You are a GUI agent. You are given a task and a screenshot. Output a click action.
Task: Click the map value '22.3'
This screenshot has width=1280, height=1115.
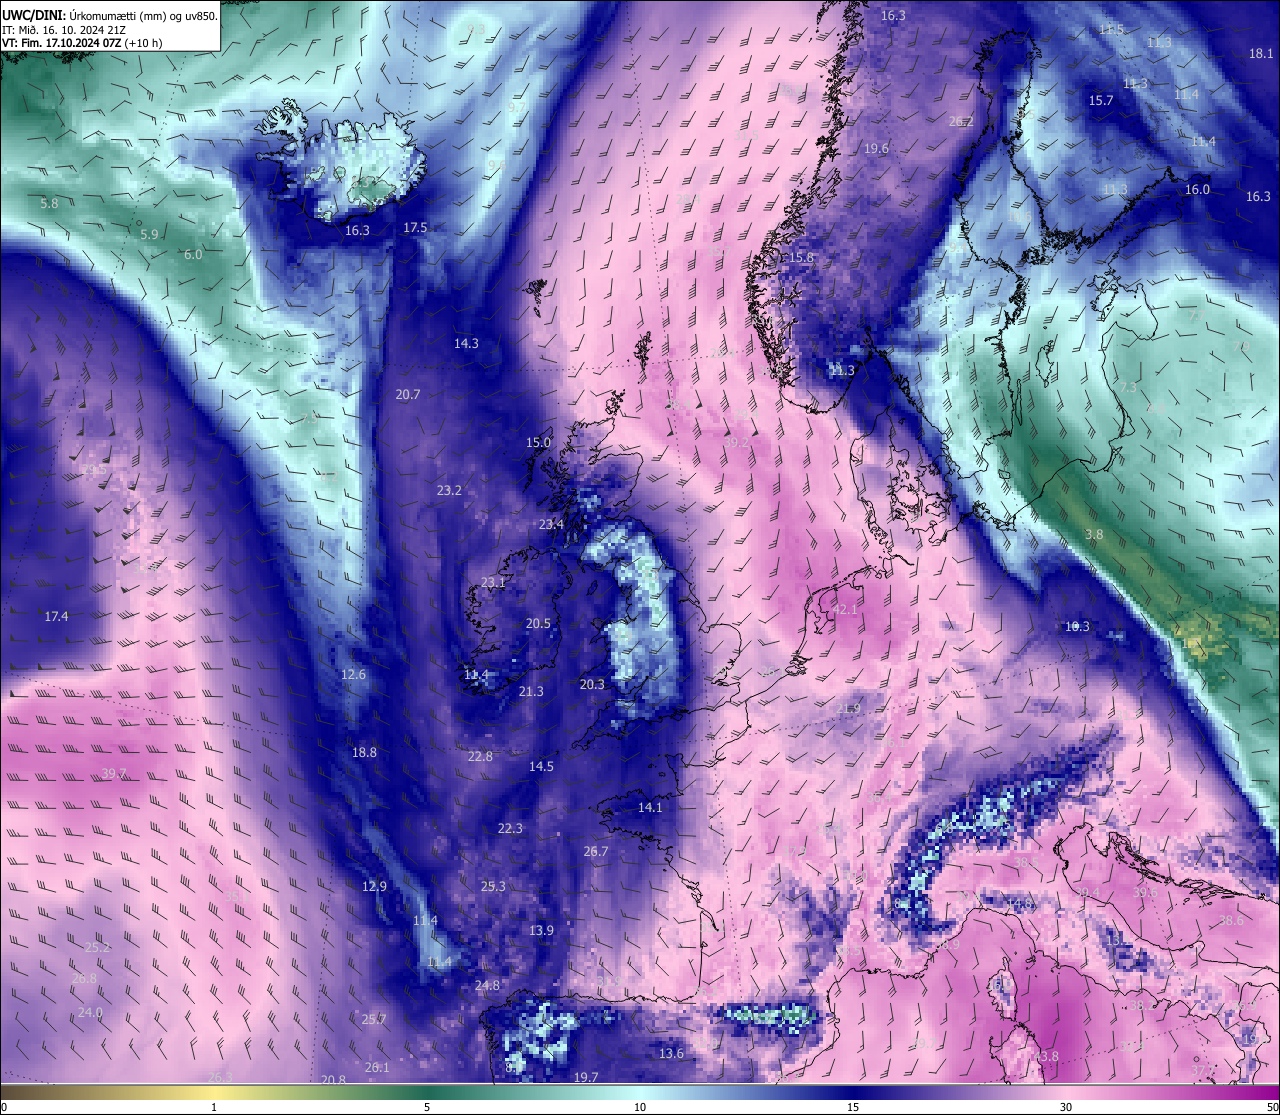point(510,829)
